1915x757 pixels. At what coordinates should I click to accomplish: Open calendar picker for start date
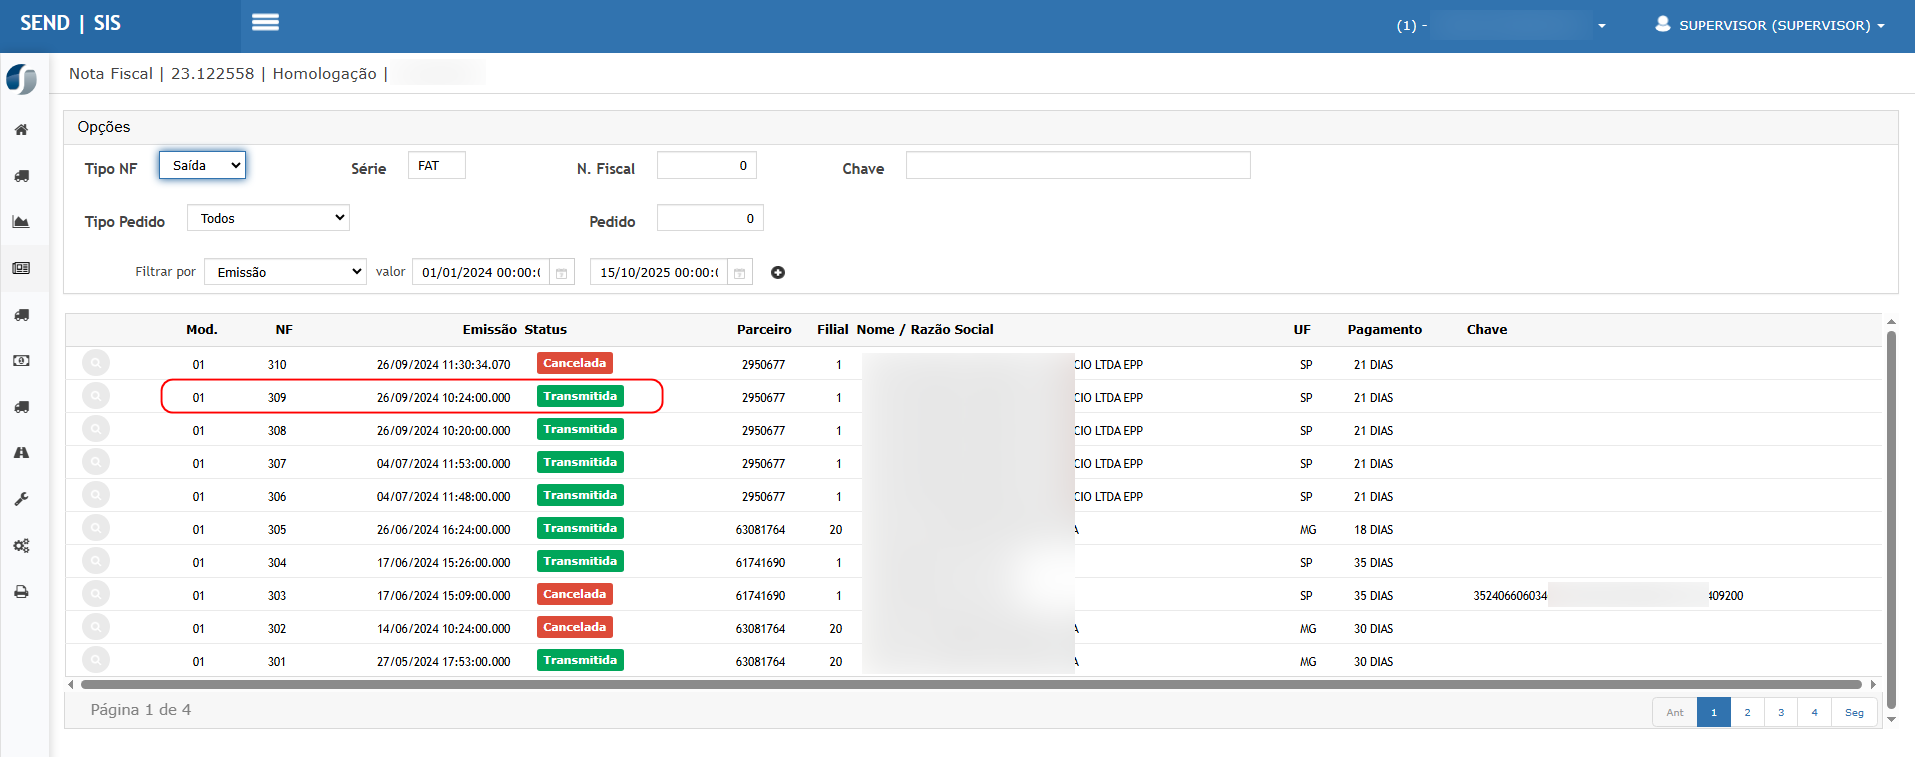click(x=562, y=273)
